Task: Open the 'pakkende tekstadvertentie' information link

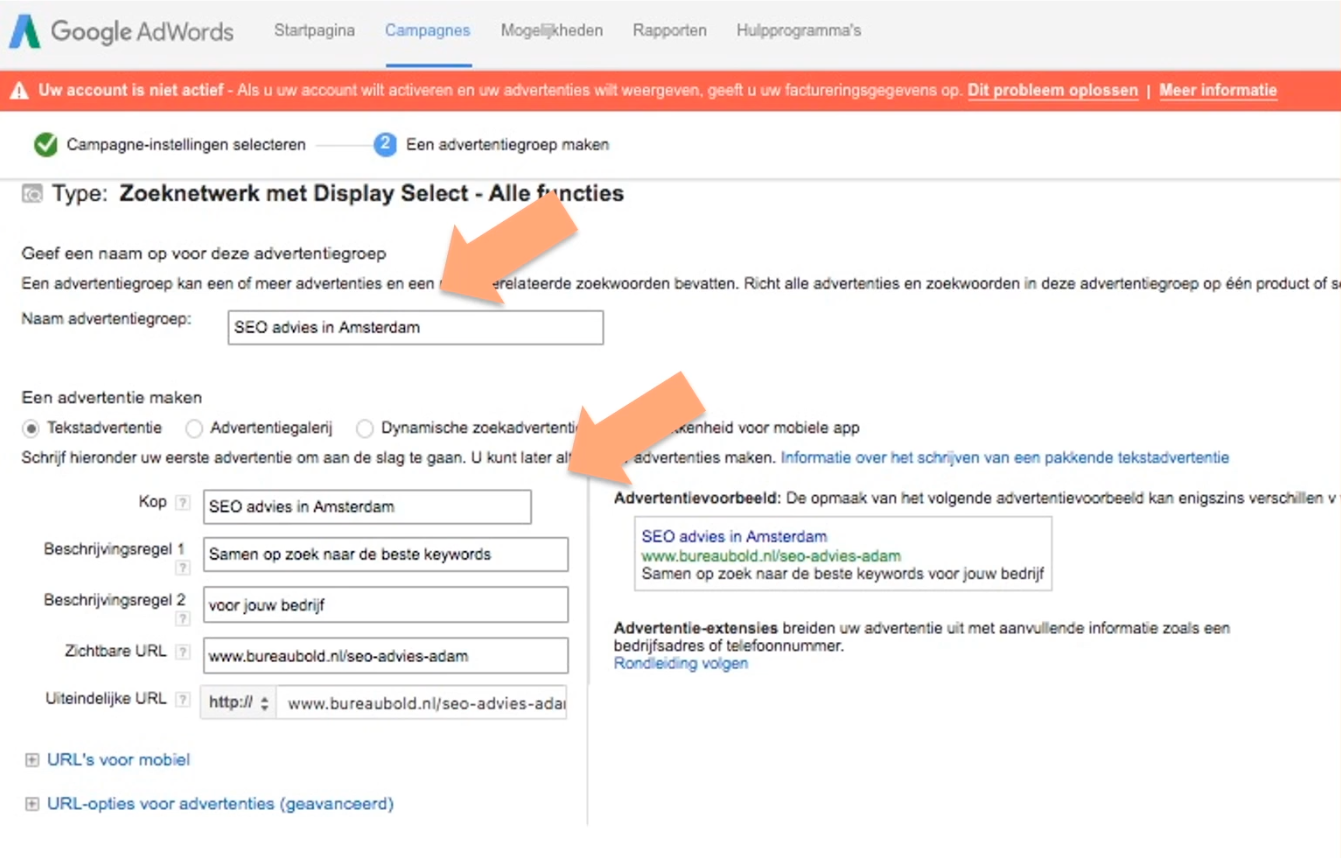Action: point(1004,458)
